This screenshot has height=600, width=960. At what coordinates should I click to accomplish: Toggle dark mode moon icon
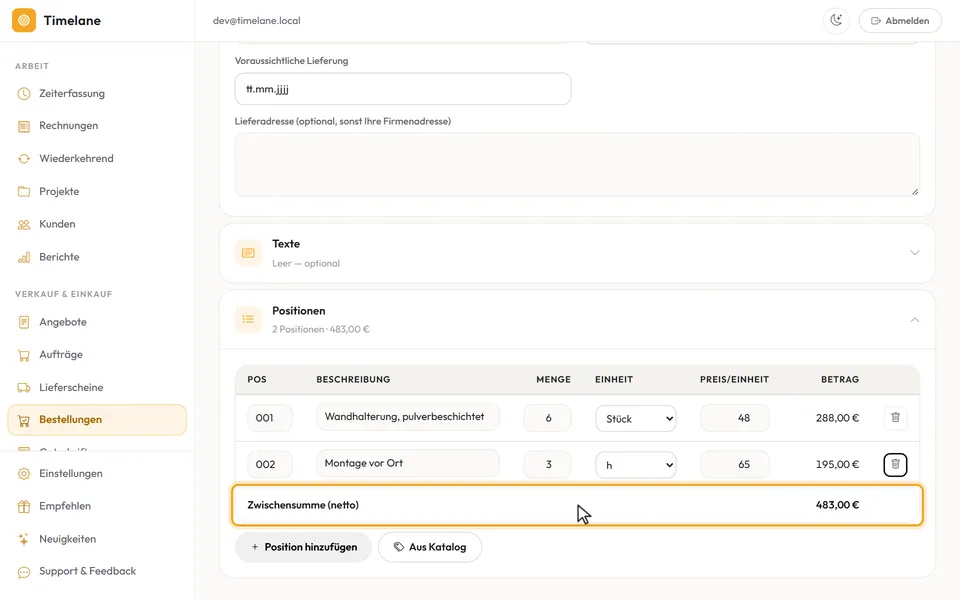836,20
